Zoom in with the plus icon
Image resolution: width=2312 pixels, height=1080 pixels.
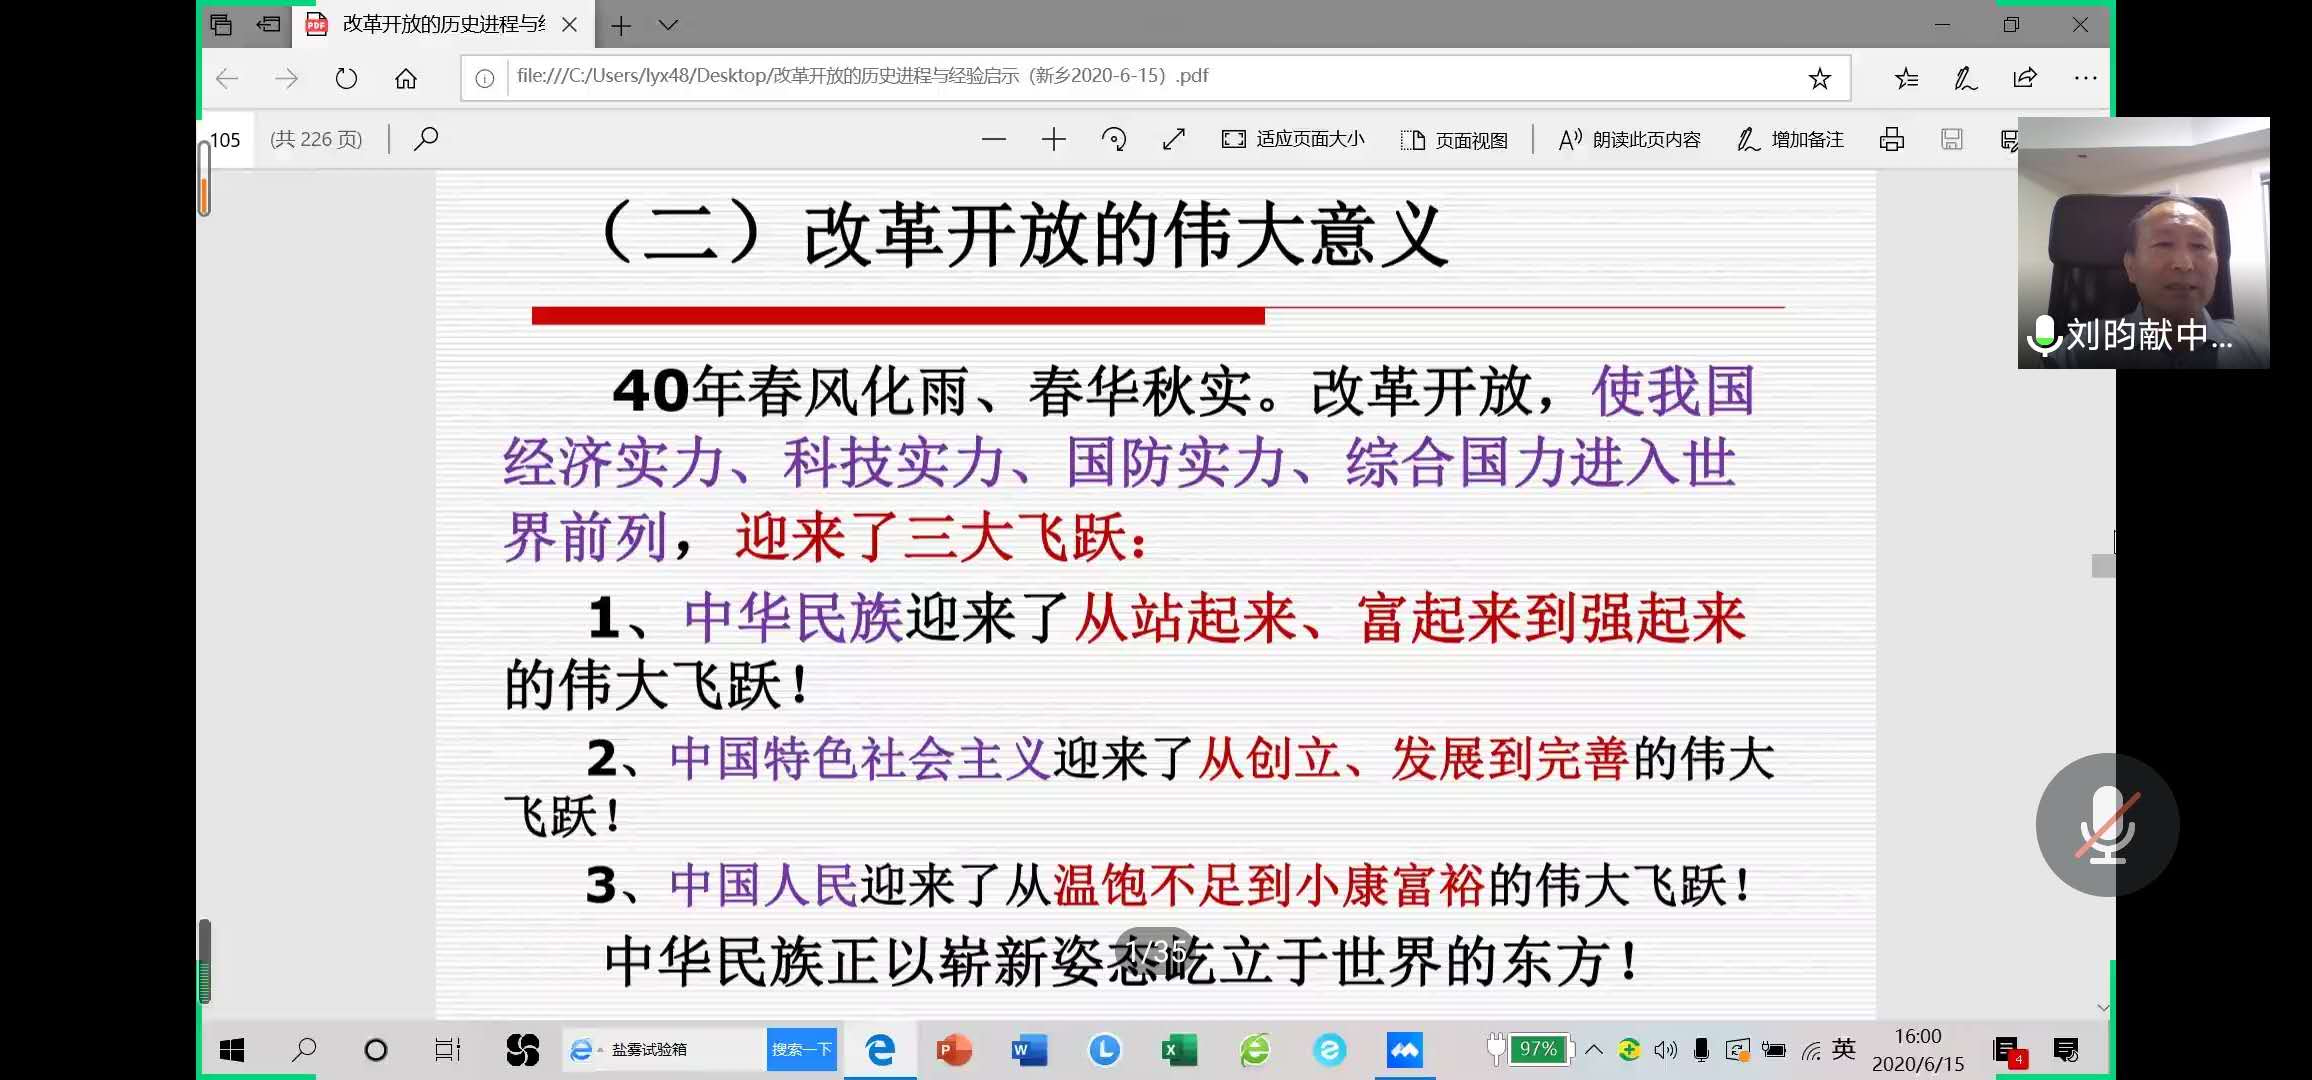point(1053,140)
